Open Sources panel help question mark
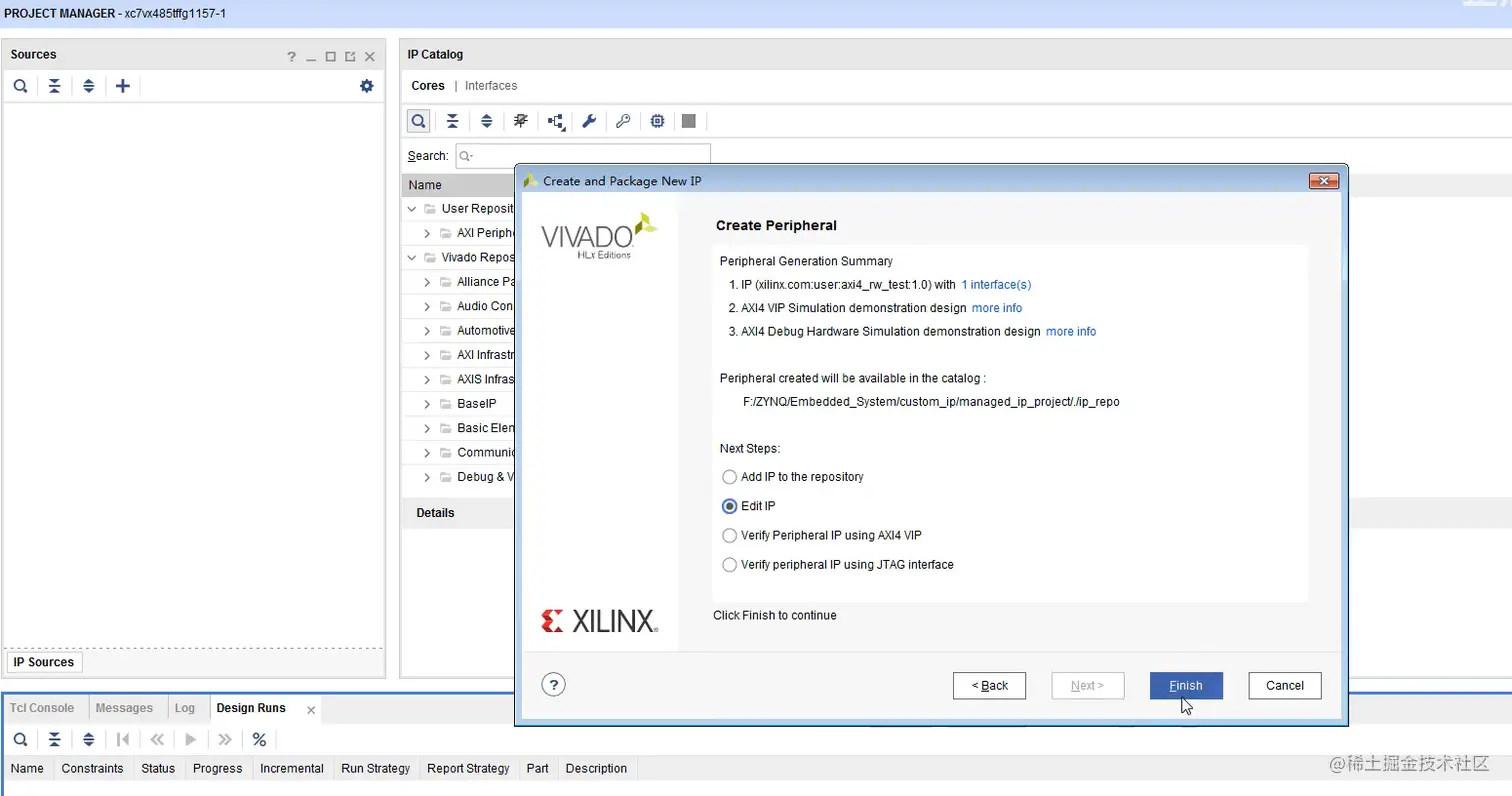This screenshot has height=796, width=1512. (292, 57)
